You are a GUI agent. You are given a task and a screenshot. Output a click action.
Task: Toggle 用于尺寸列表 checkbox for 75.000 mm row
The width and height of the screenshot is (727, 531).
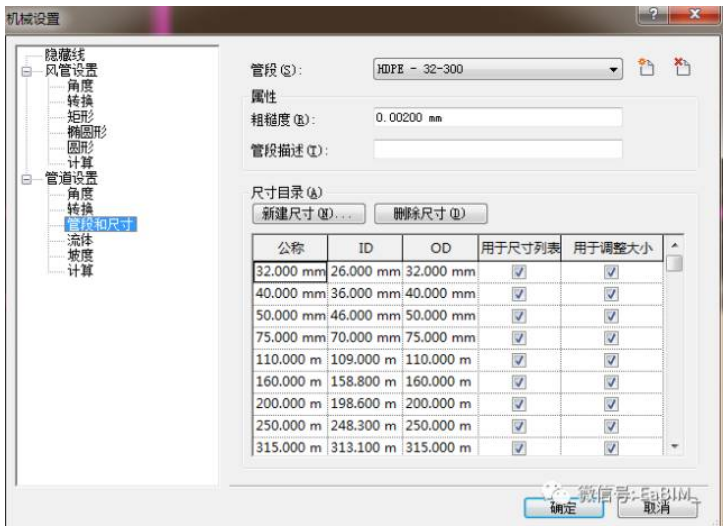coord(519,338)
